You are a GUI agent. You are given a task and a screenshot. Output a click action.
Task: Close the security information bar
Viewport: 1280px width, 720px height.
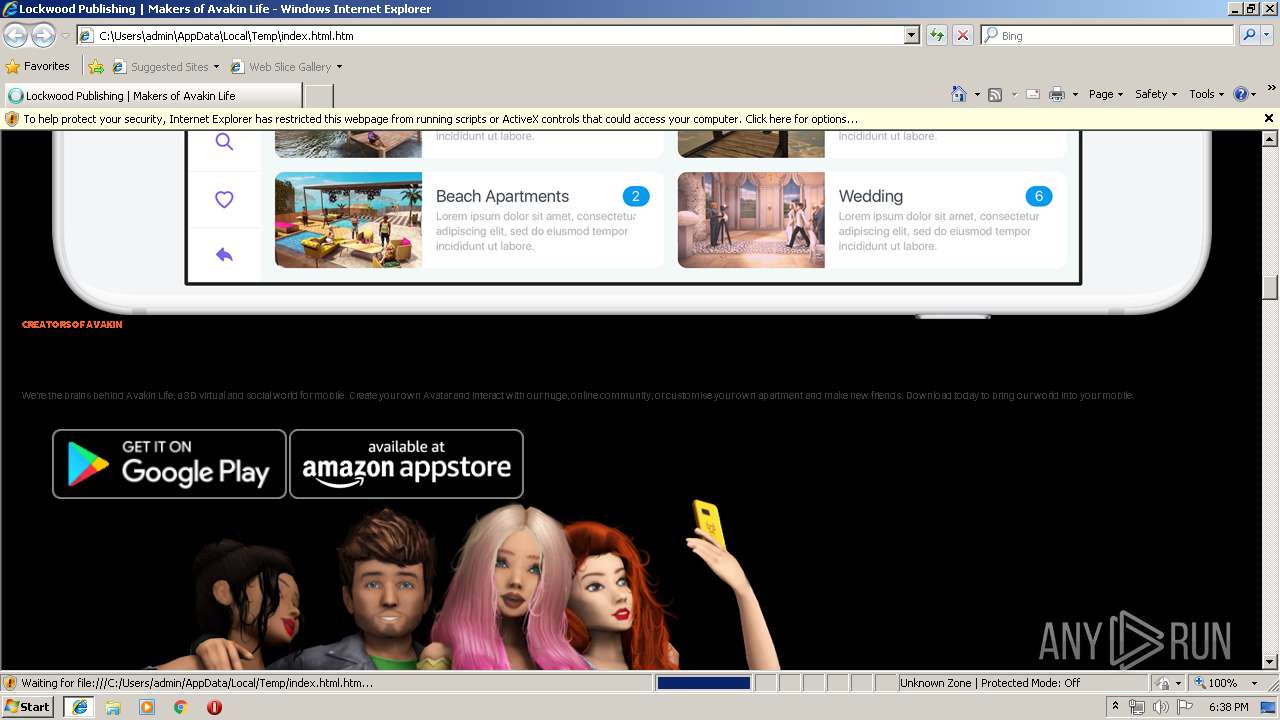click(1269, 118)
